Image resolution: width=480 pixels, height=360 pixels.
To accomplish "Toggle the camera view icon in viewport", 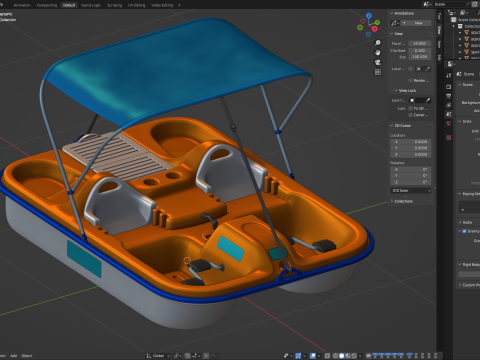I will point(378,62).
